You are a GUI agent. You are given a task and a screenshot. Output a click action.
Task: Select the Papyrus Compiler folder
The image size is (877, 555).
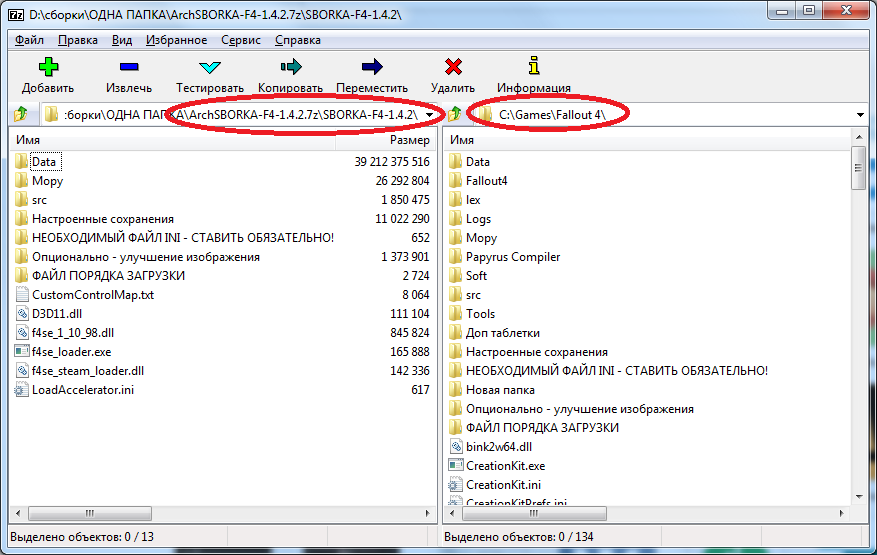click(512, 257)
